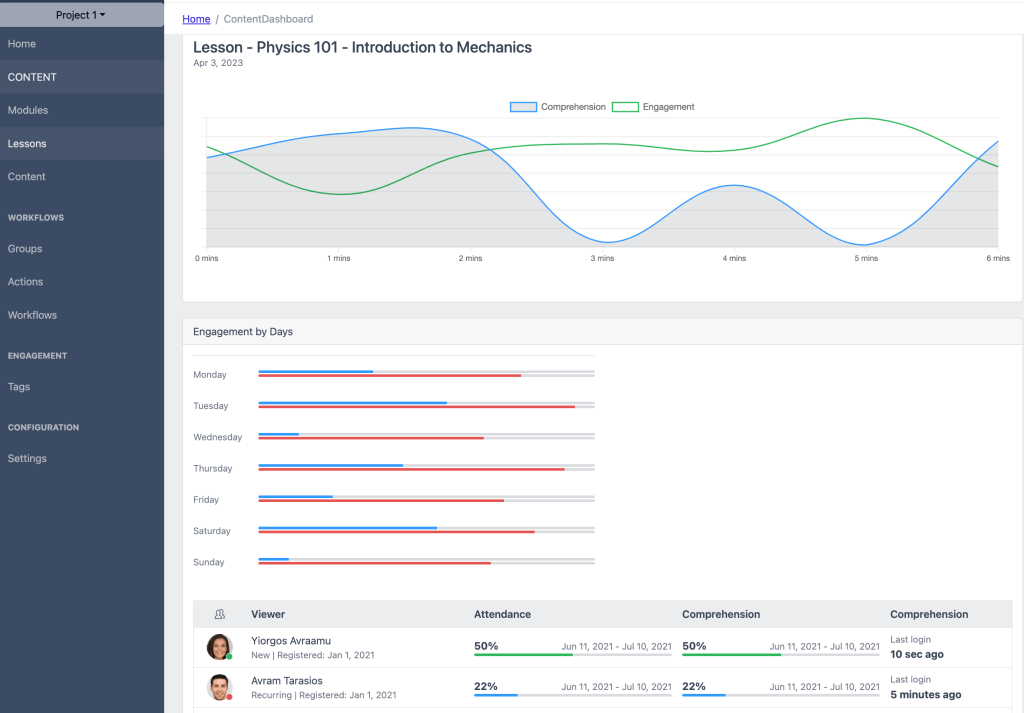Open Tags under the Engagement section
The width and height of the screenshot is (1024, 713).
19,387
